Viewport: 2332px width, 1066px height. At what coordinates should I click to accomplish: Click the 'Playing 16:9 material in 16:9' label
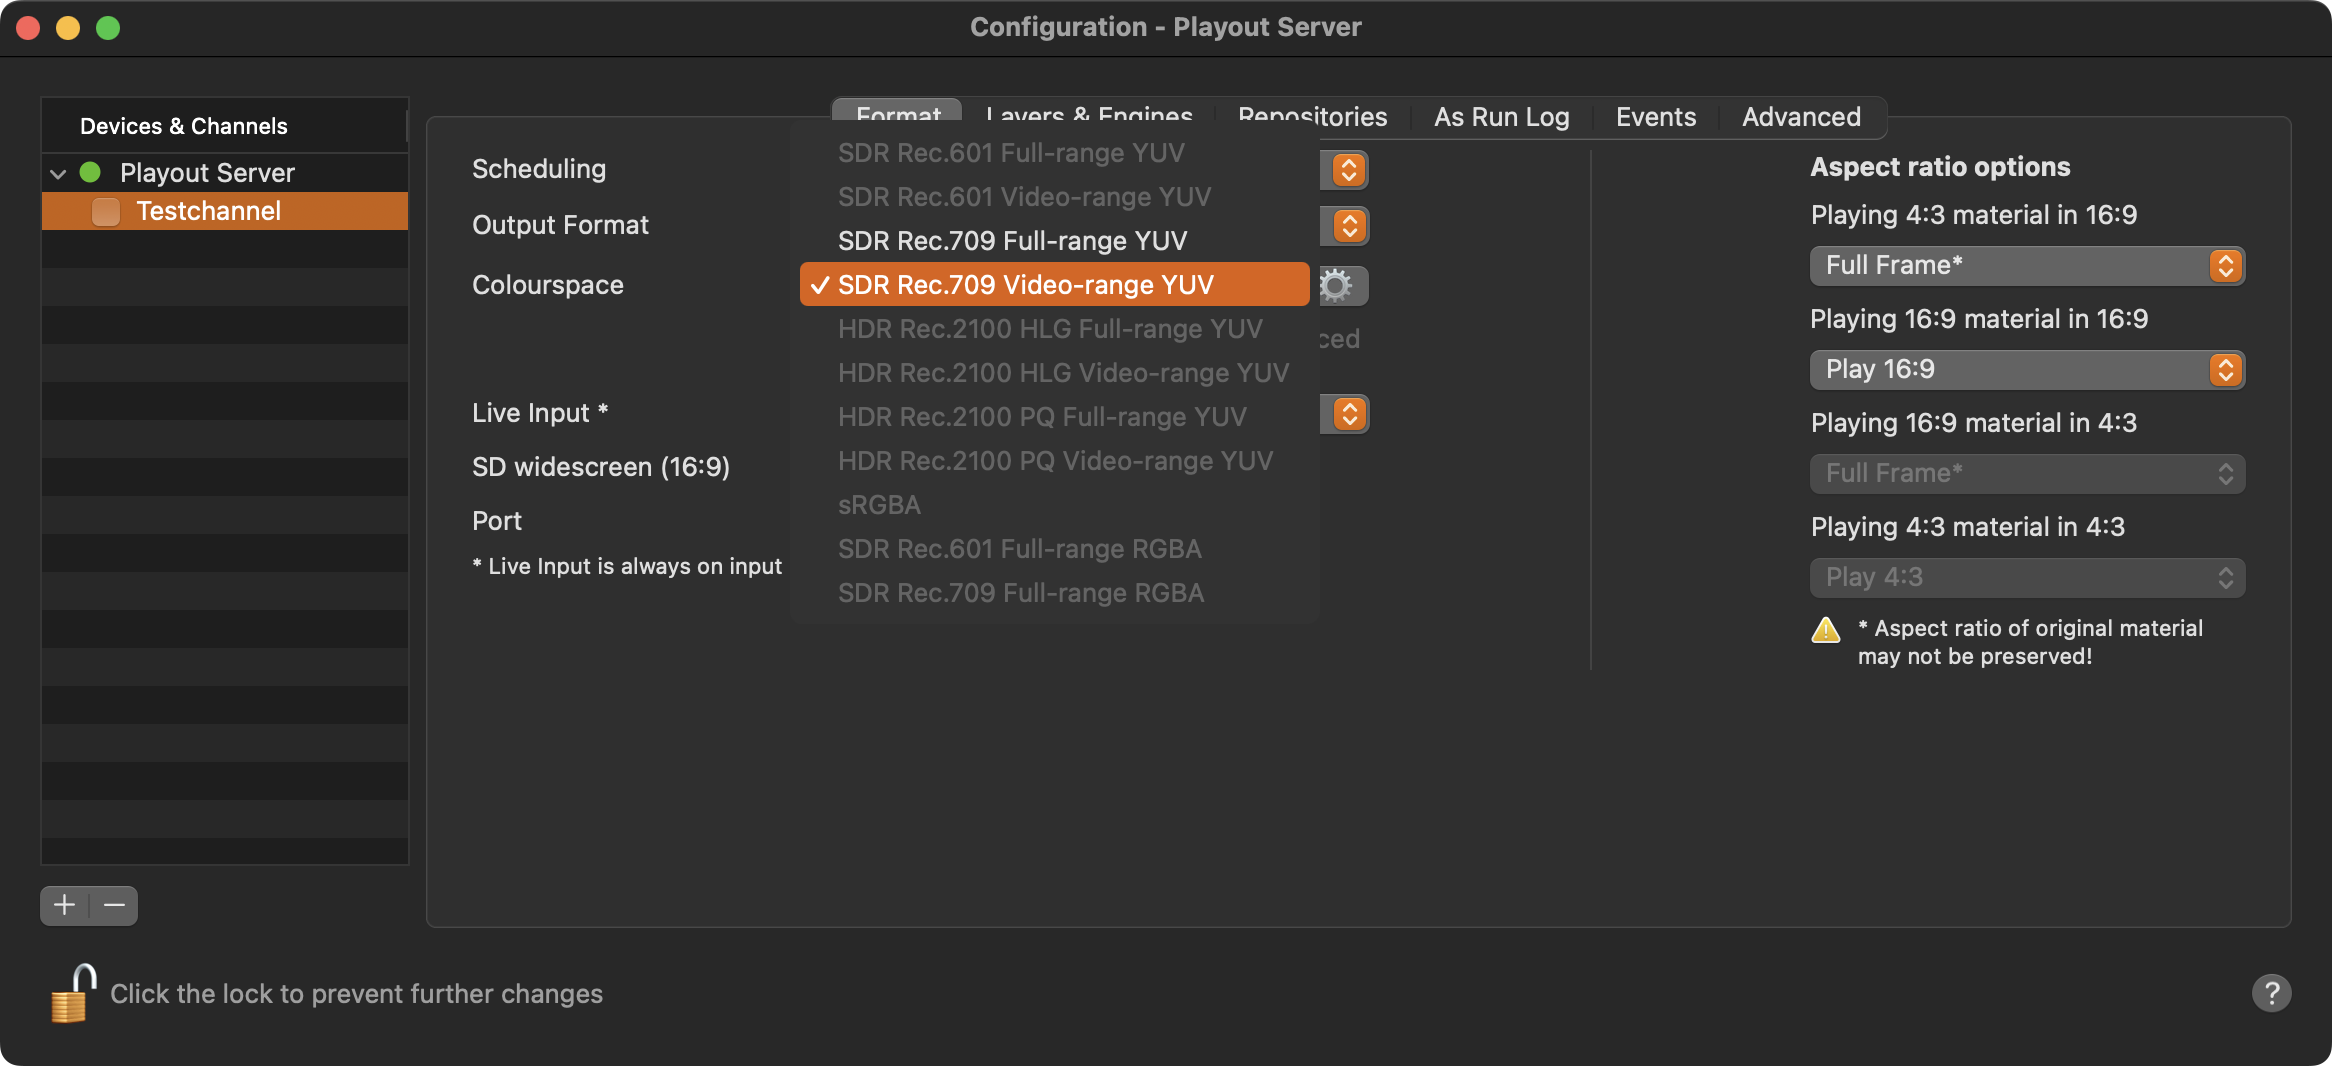(1979, 319)
